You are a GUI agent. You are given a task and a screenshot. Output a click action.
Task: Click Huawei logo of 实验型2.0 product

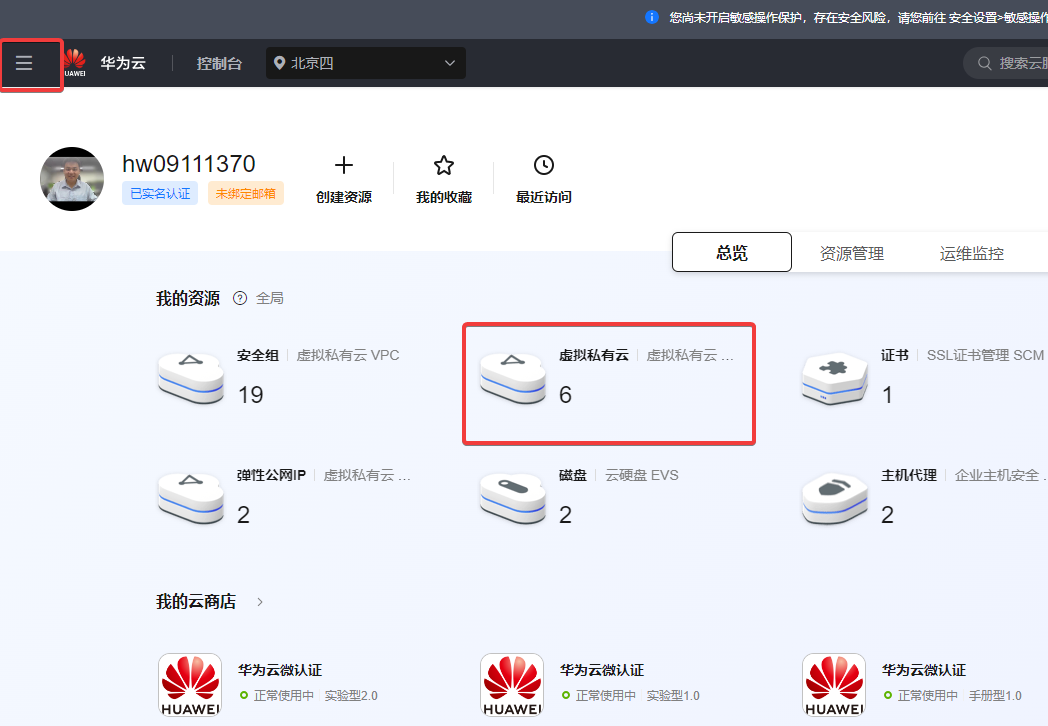click(190, 685)
